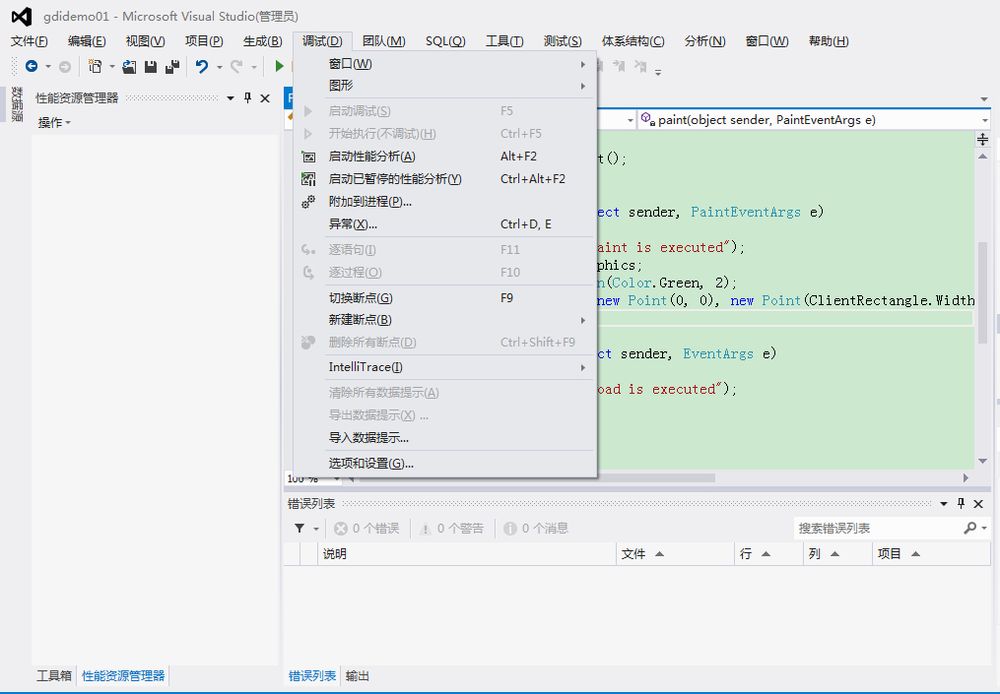
Task: Click the Open File toolbar icon
Action: click(129, 66)
